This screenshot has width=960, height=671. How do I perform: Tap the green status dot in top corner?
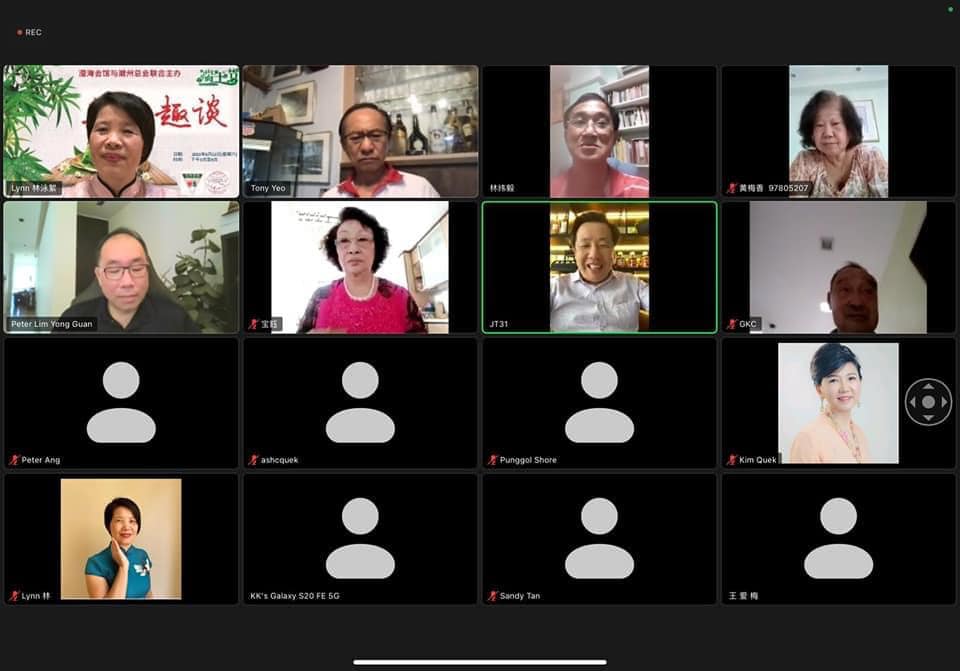coord(950,9)
